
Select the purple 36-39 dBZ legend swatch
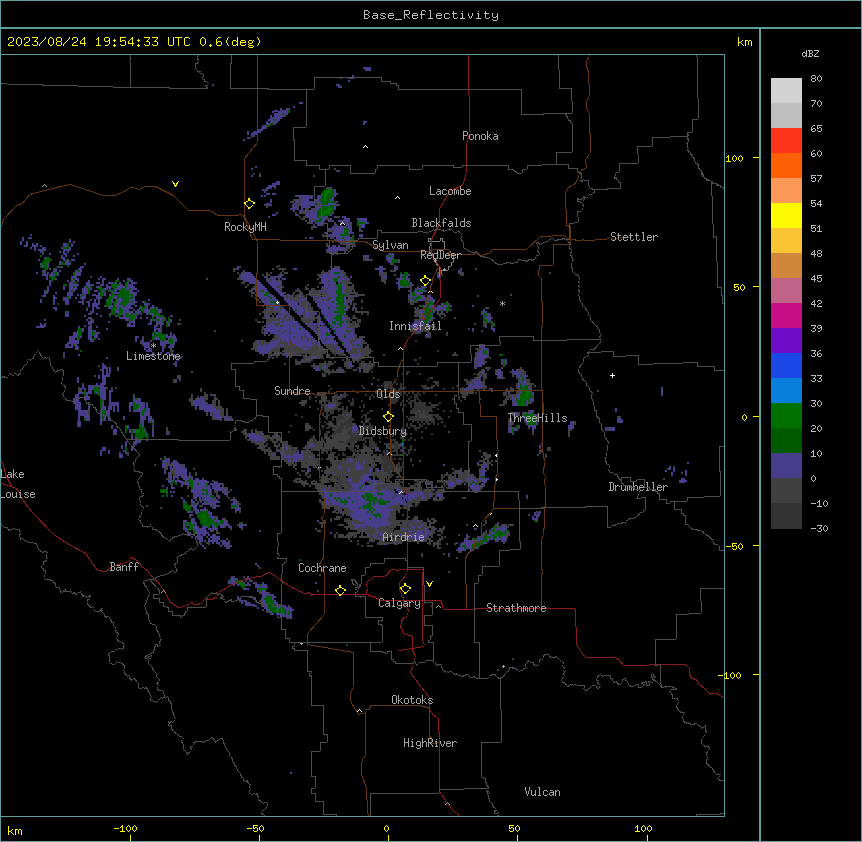(786, 341)
